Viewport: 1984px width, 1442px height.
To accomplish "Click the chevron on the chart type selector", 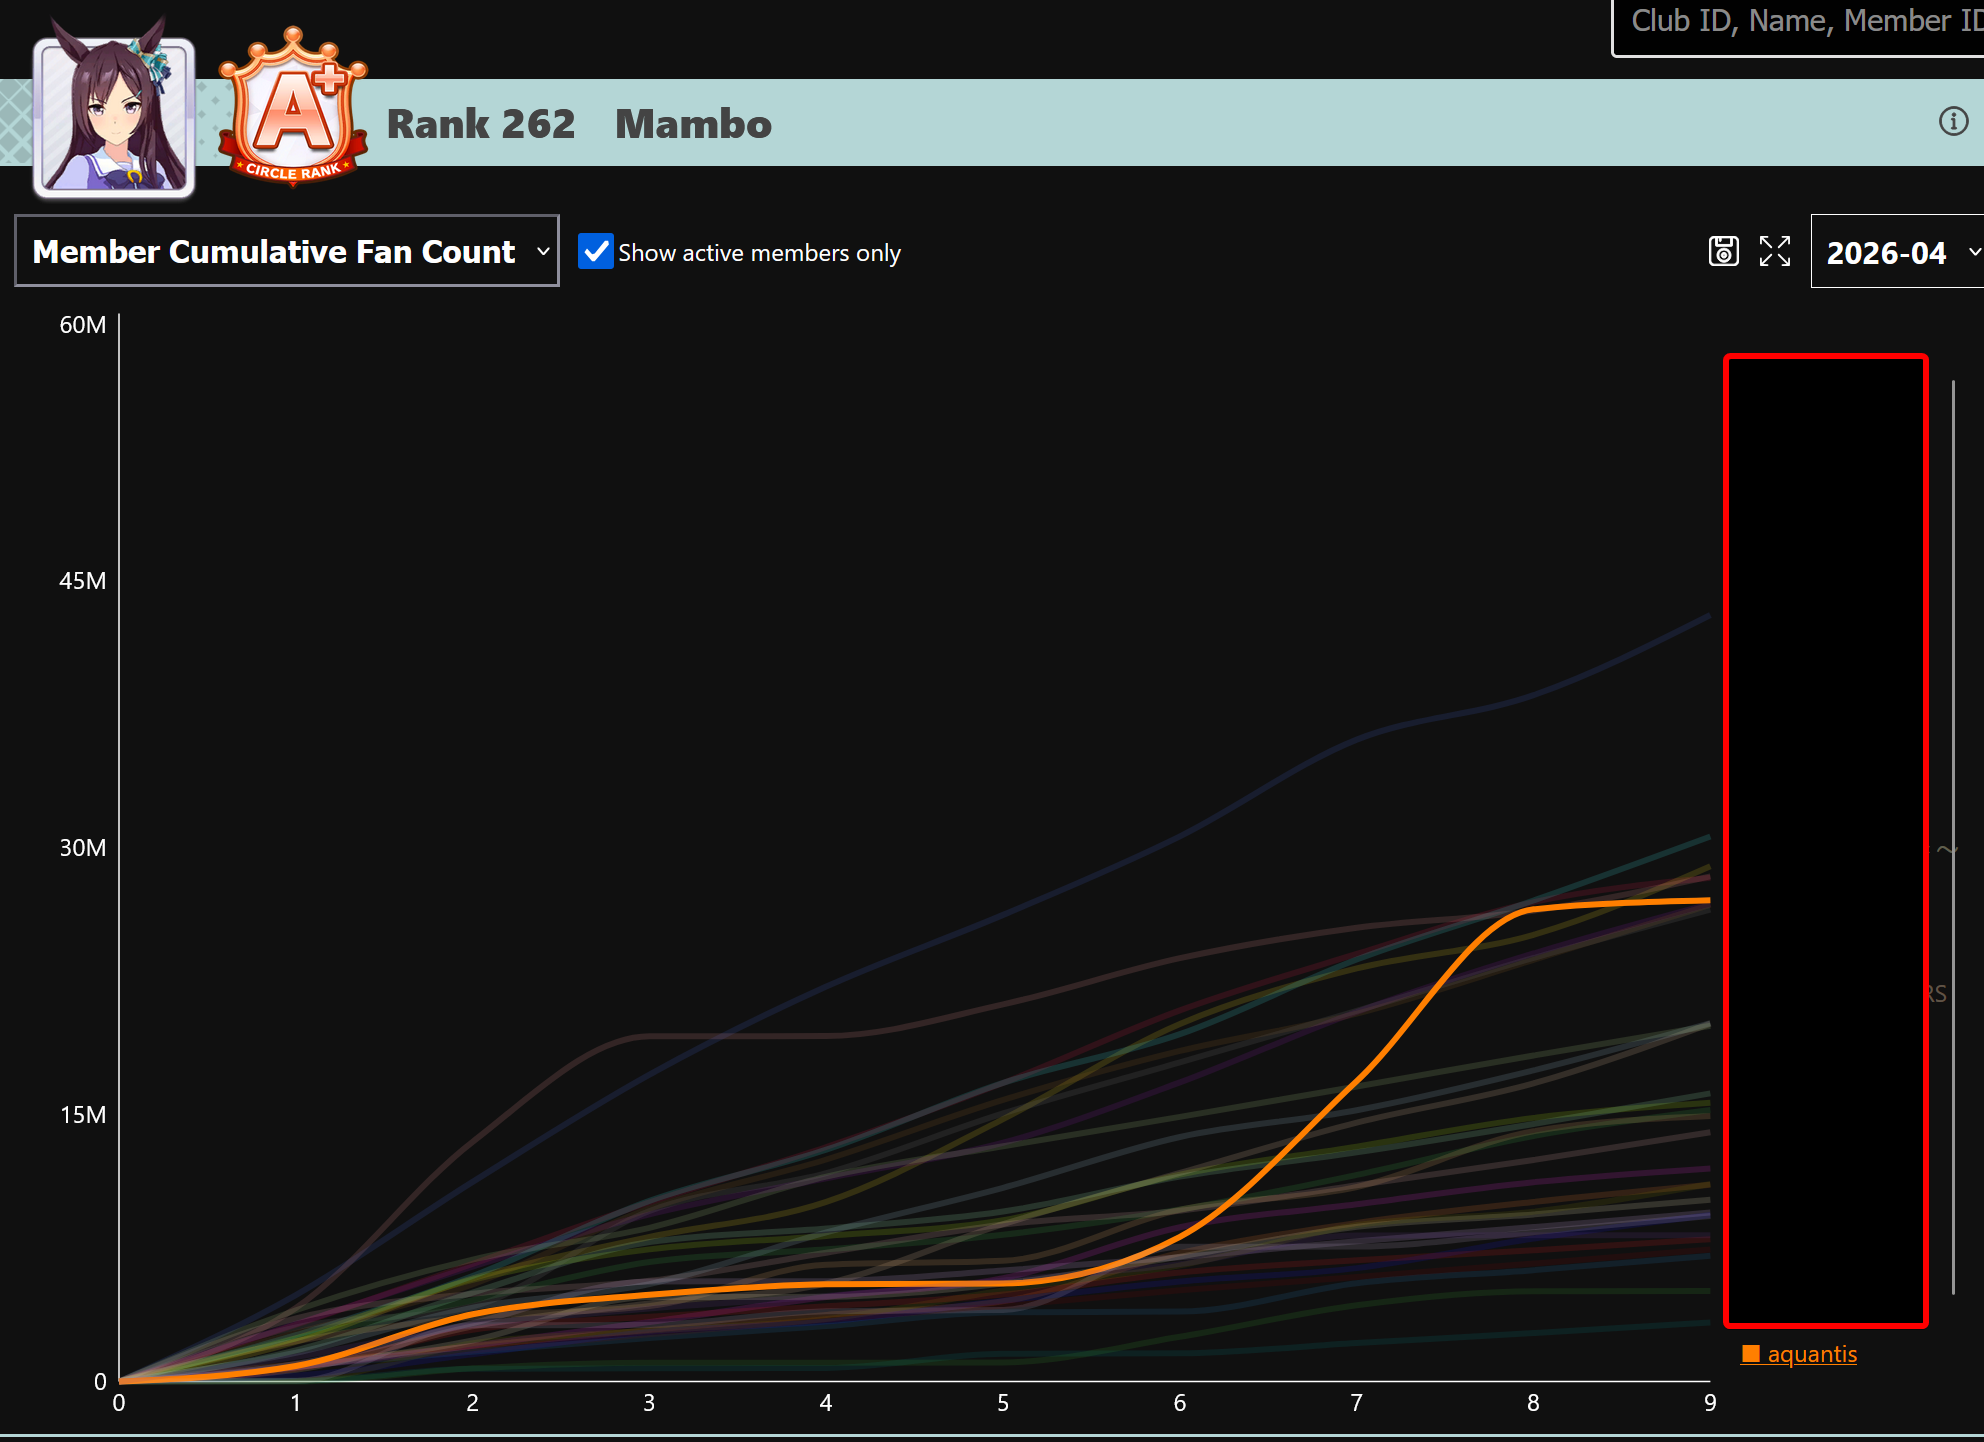I will click(543, 252).
